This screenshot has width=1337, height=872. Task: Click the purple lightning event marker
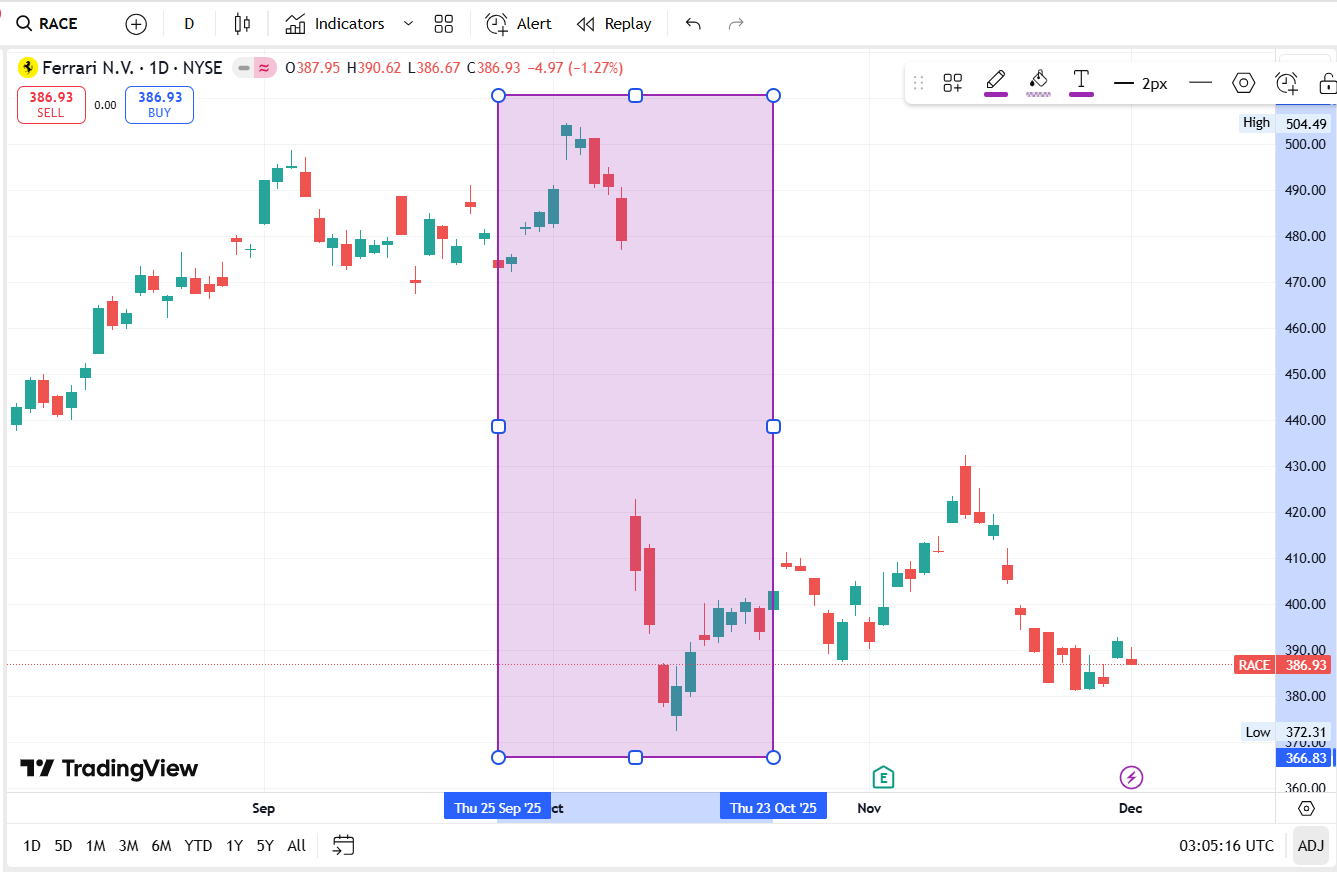click(x=1131, y=777)
